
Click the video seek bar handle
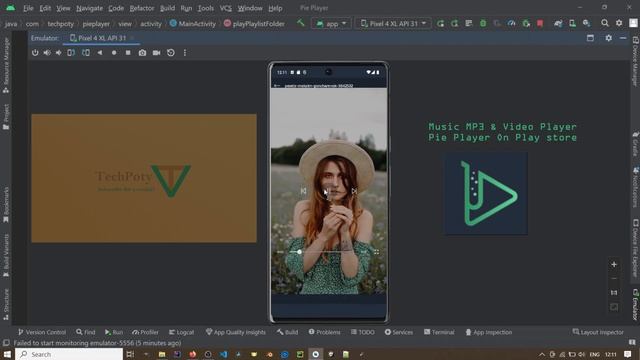[299, 252]
